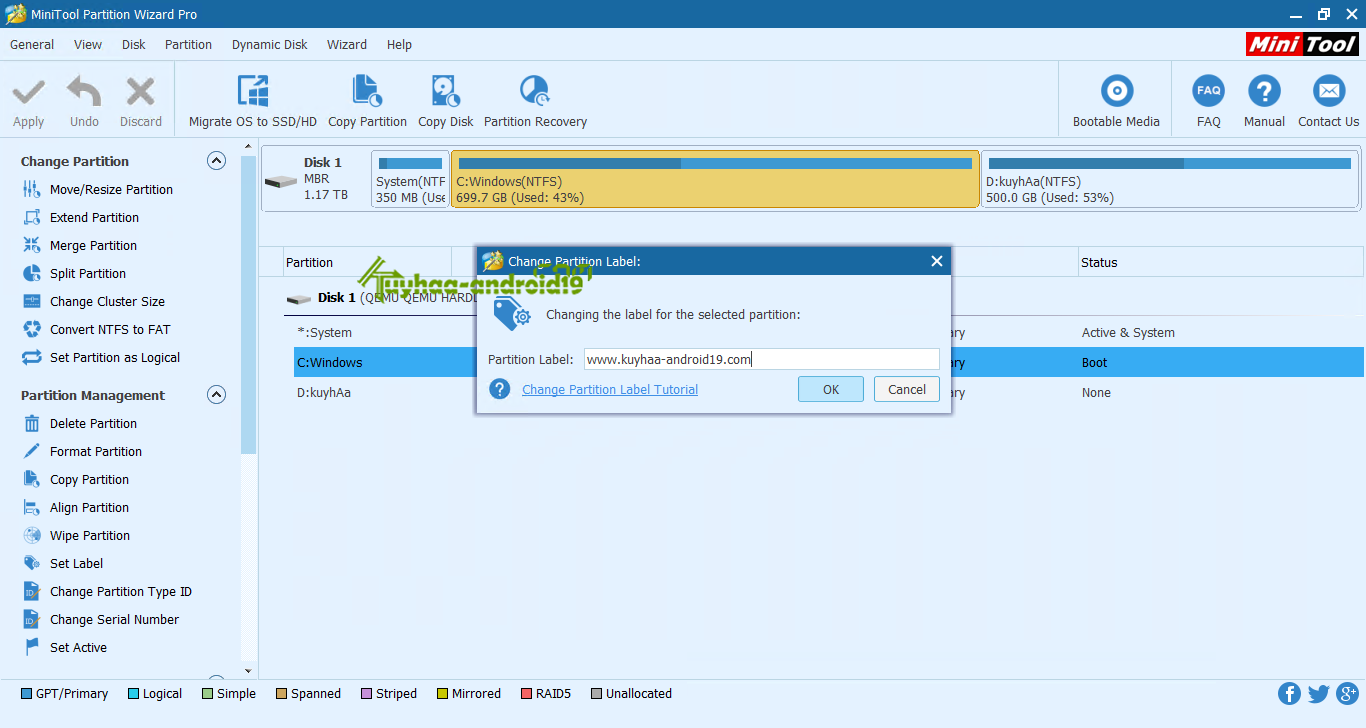
Task: Open the Dynamic Disk menu
Action: [x=270, y=44]
